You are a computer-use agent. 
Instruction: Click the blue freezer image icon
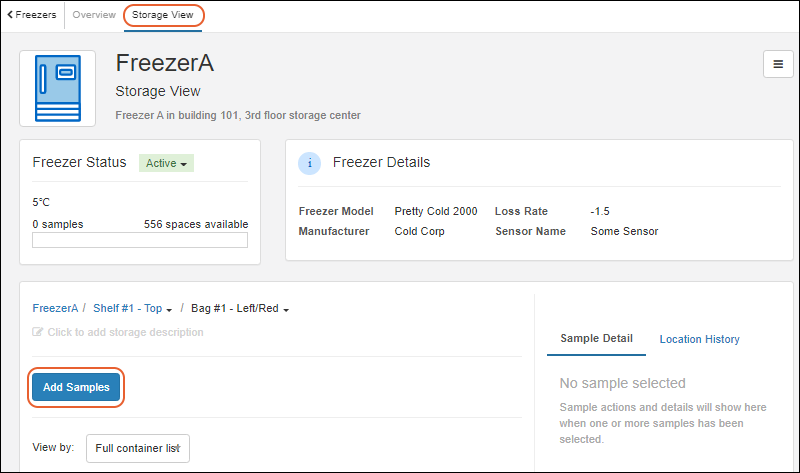coord(58,88)
